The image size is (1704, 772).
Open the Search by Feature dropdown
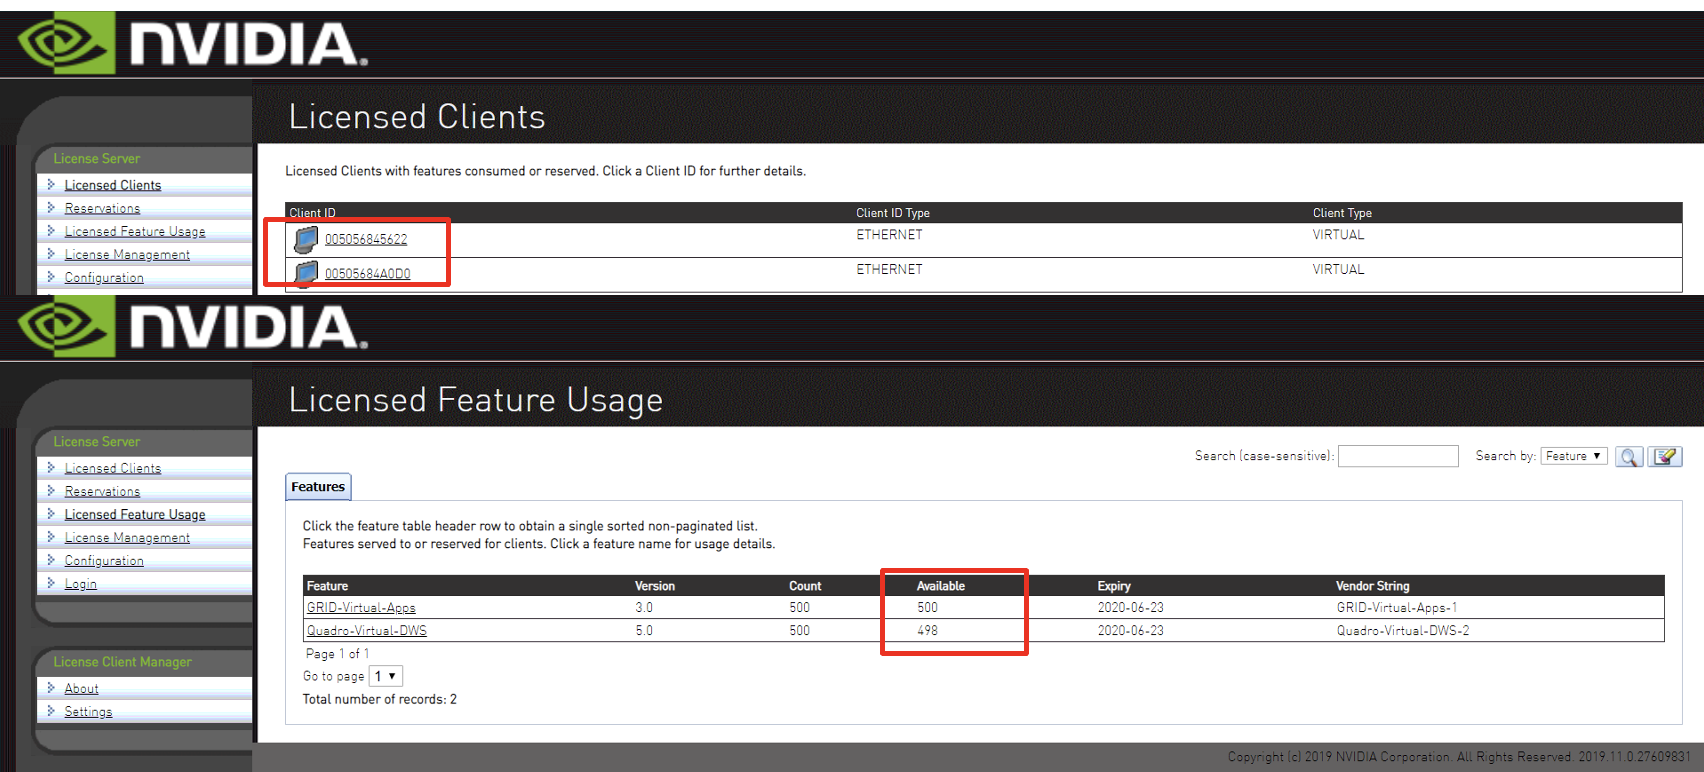click(1574, 456)
